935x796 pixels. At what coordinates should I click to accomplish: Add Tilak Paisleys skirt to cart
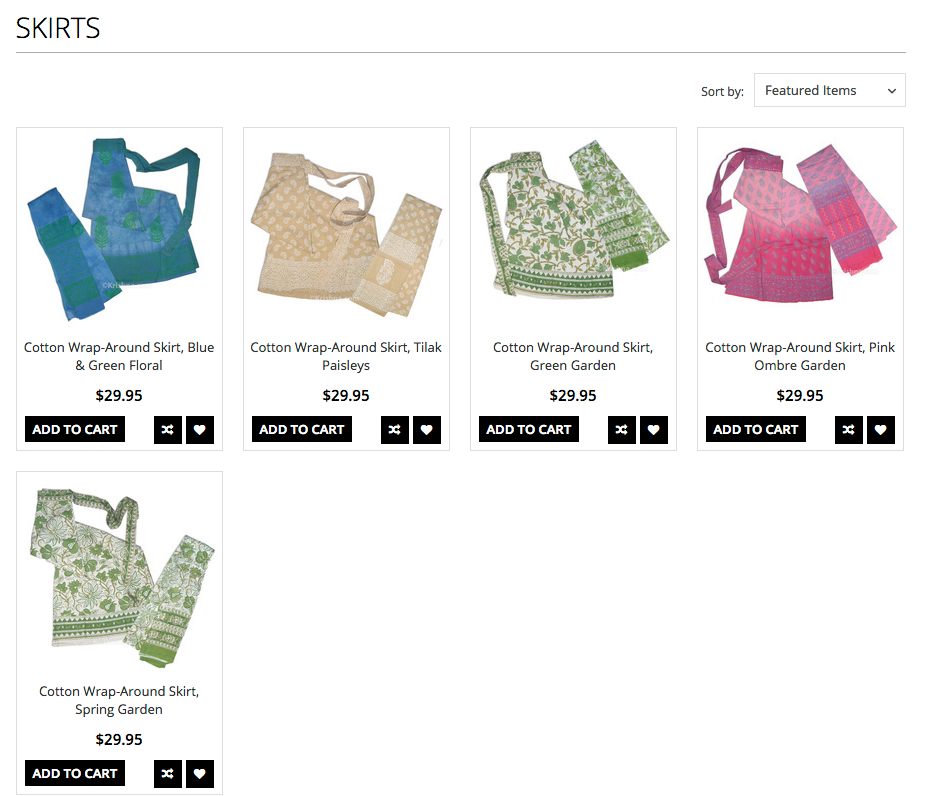click(x=302, y=429)
